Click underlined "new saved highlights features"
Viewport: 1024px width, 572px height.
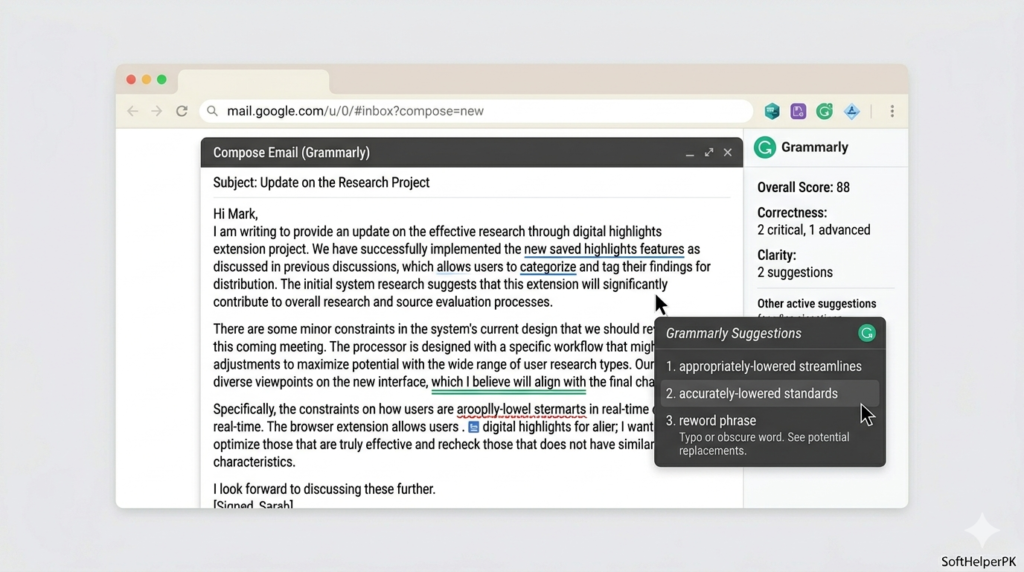604,249
